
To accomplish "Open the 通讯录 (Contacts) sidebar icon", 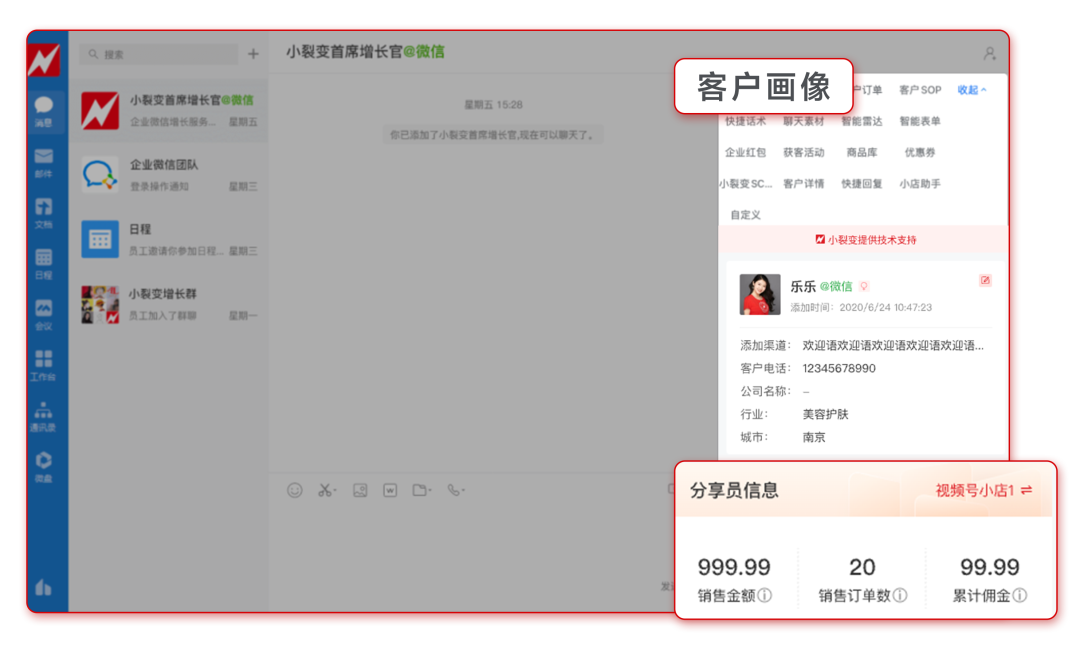I will click(43, 411).
